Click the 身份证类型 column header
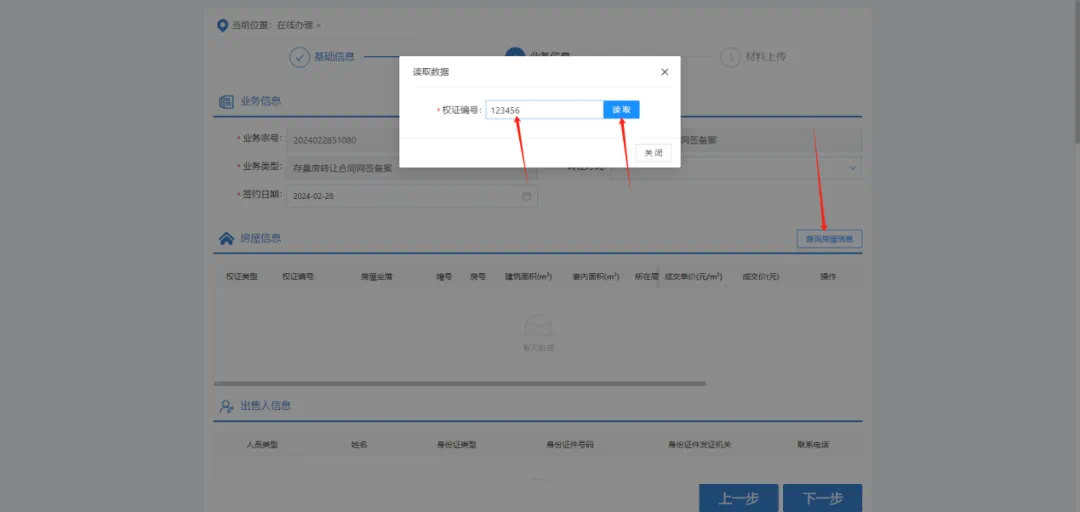 point(456,444)
